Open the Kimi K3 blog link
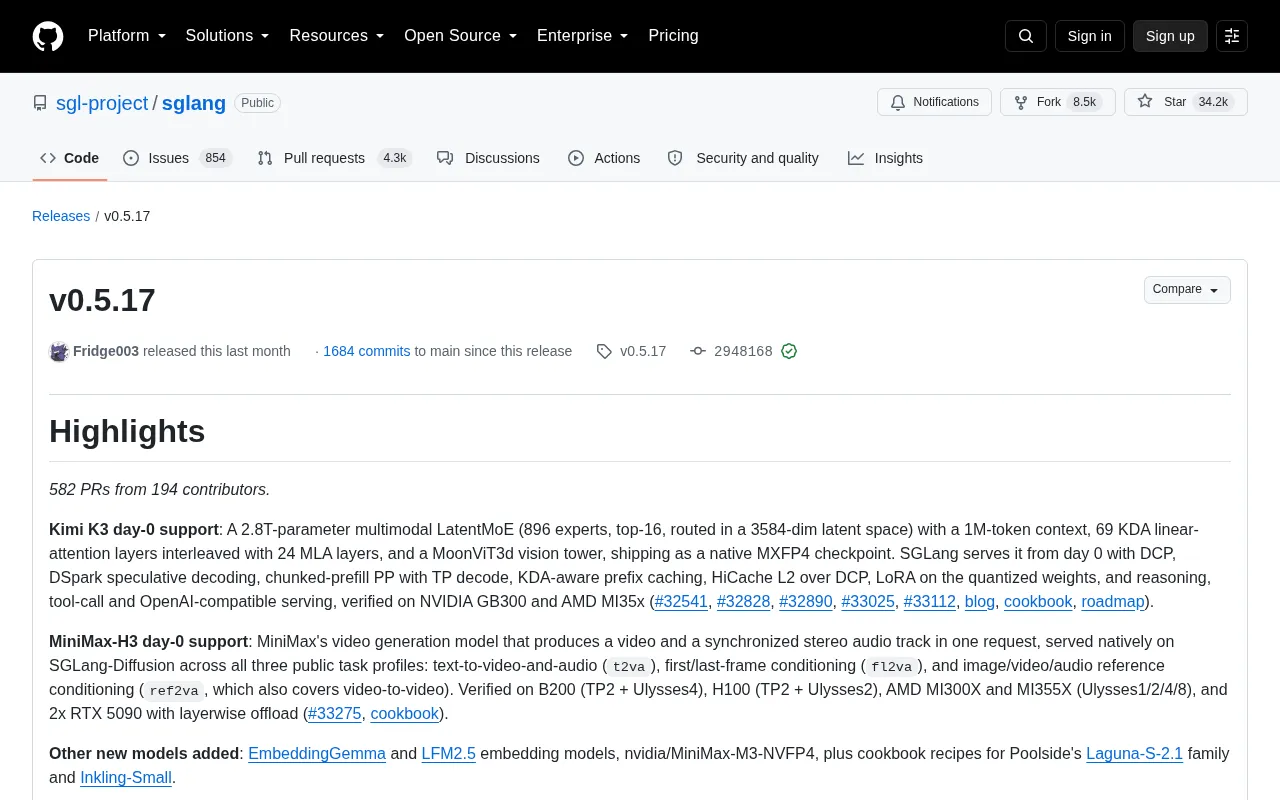1280x800 pixels. tap(980, 601)
